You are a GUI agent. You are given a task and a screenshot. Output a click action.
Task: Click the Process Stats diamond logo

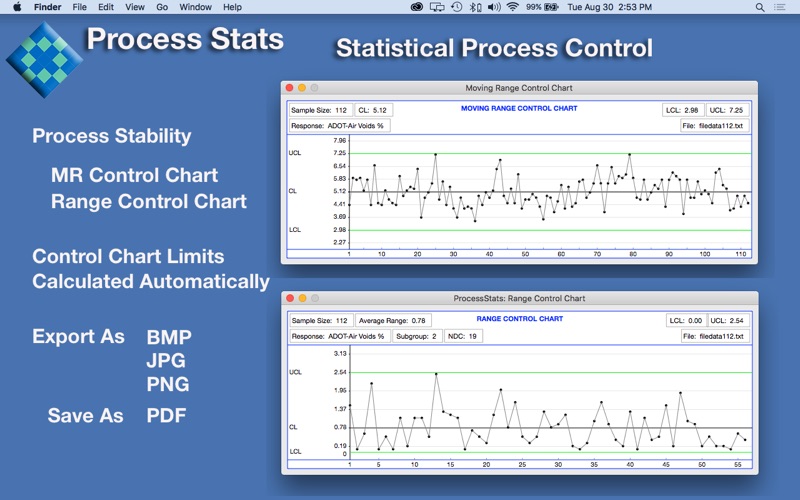pyautogui.click(x=44, y=59)
